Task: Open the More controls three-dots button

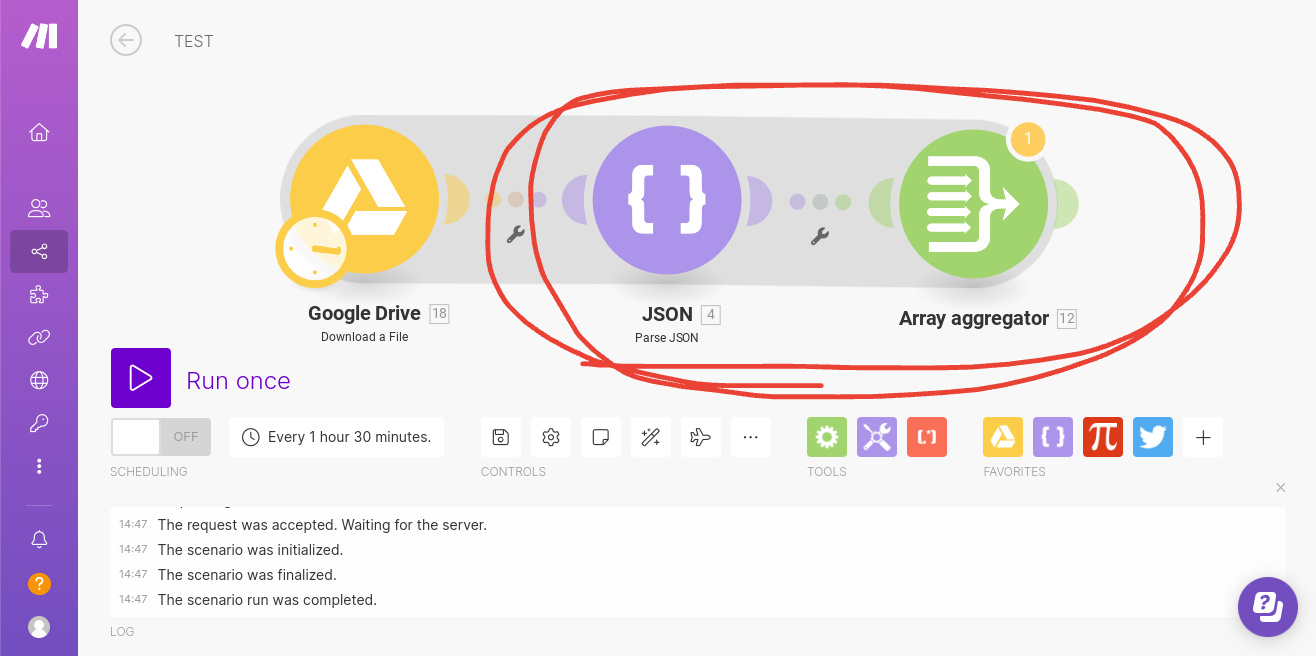Action: tap(751, 437)
